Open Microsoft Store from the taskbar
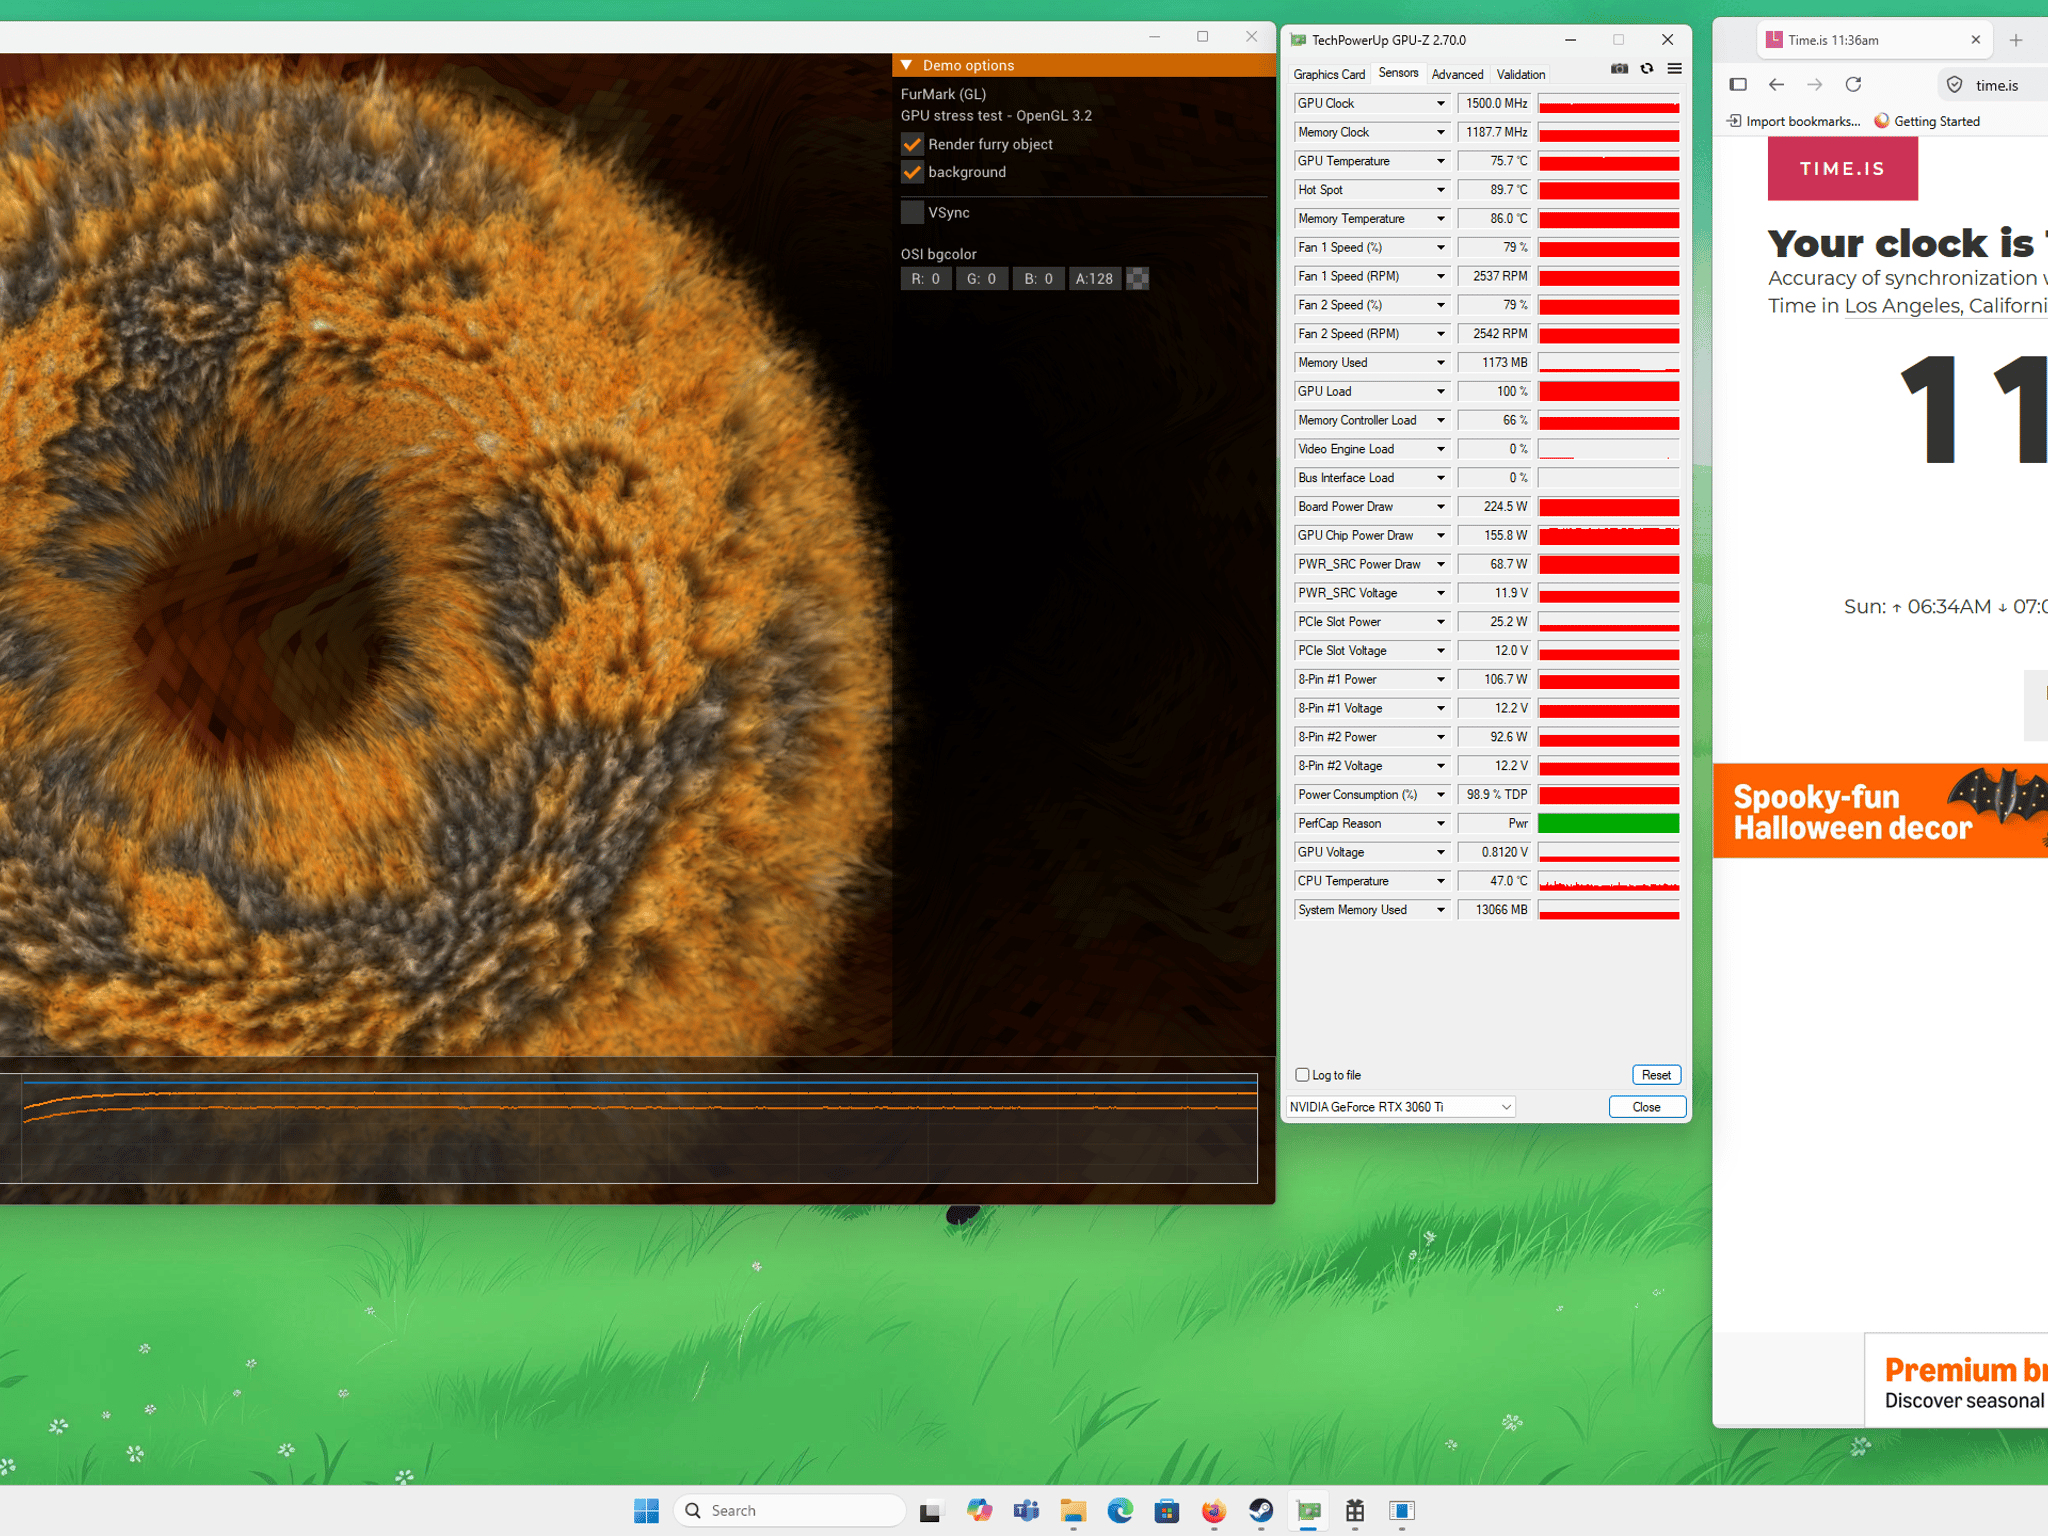This screenshot has width=2048, height=1536. (1167, 1510)
